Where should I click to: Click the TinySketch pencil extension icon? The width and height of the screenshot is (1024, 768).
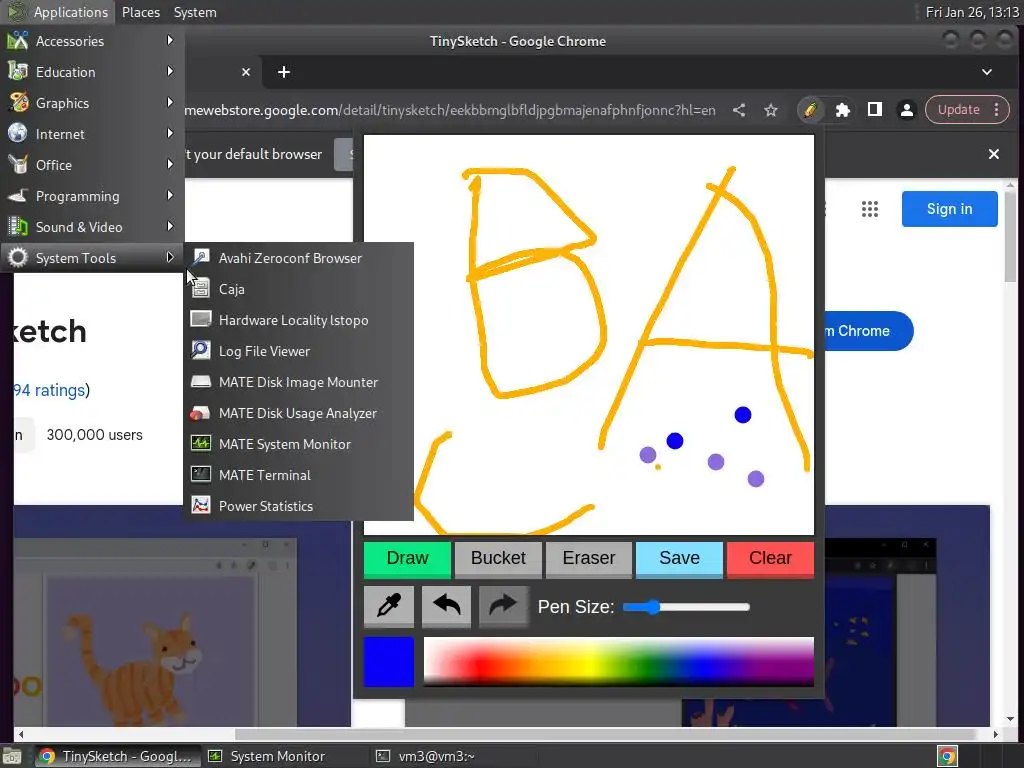pos(810,110)
